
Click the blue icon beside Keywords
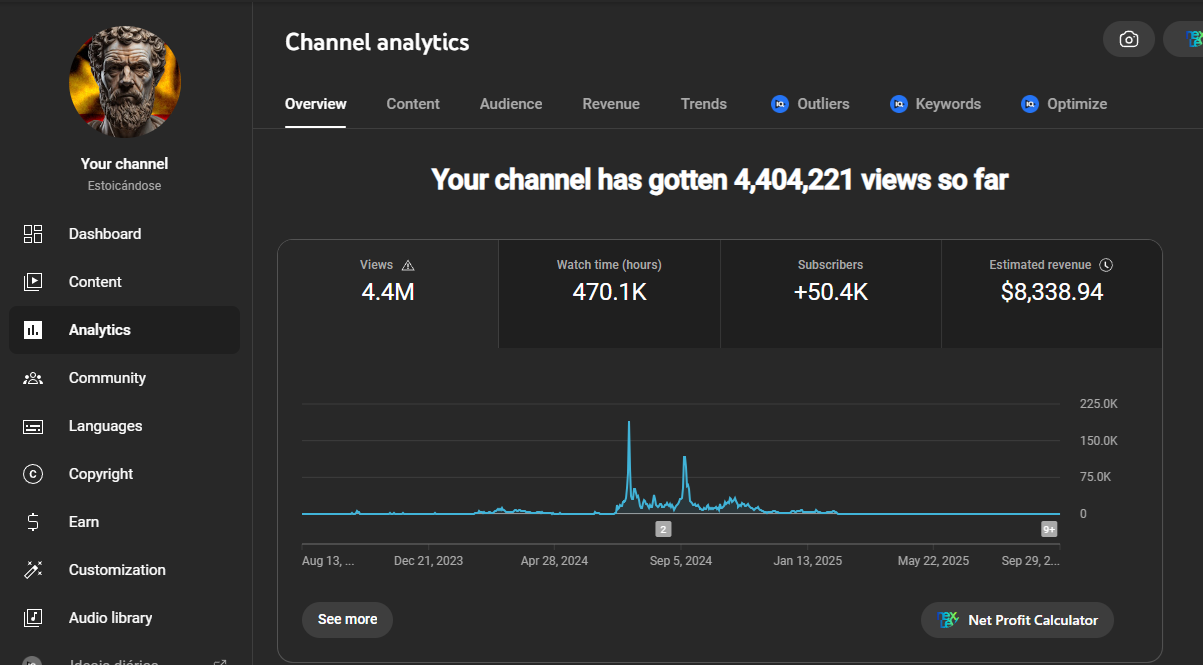898,104
